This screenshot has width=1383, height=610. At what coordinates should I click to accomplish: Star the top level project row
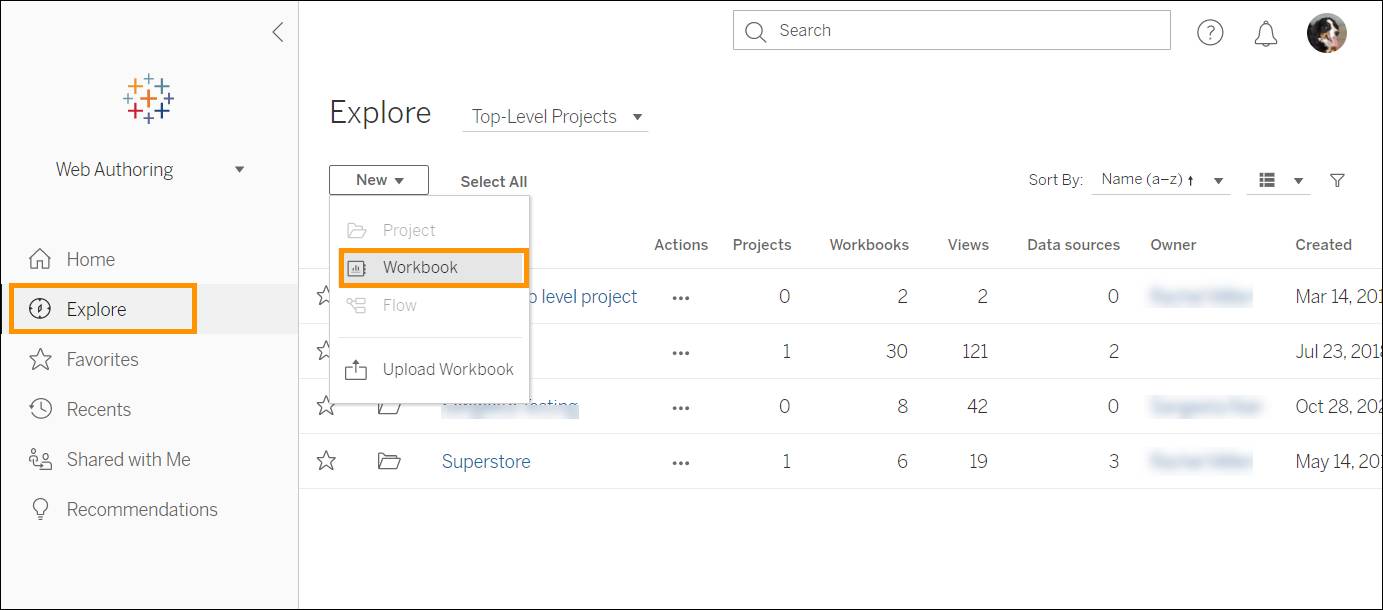coord(326,295)
